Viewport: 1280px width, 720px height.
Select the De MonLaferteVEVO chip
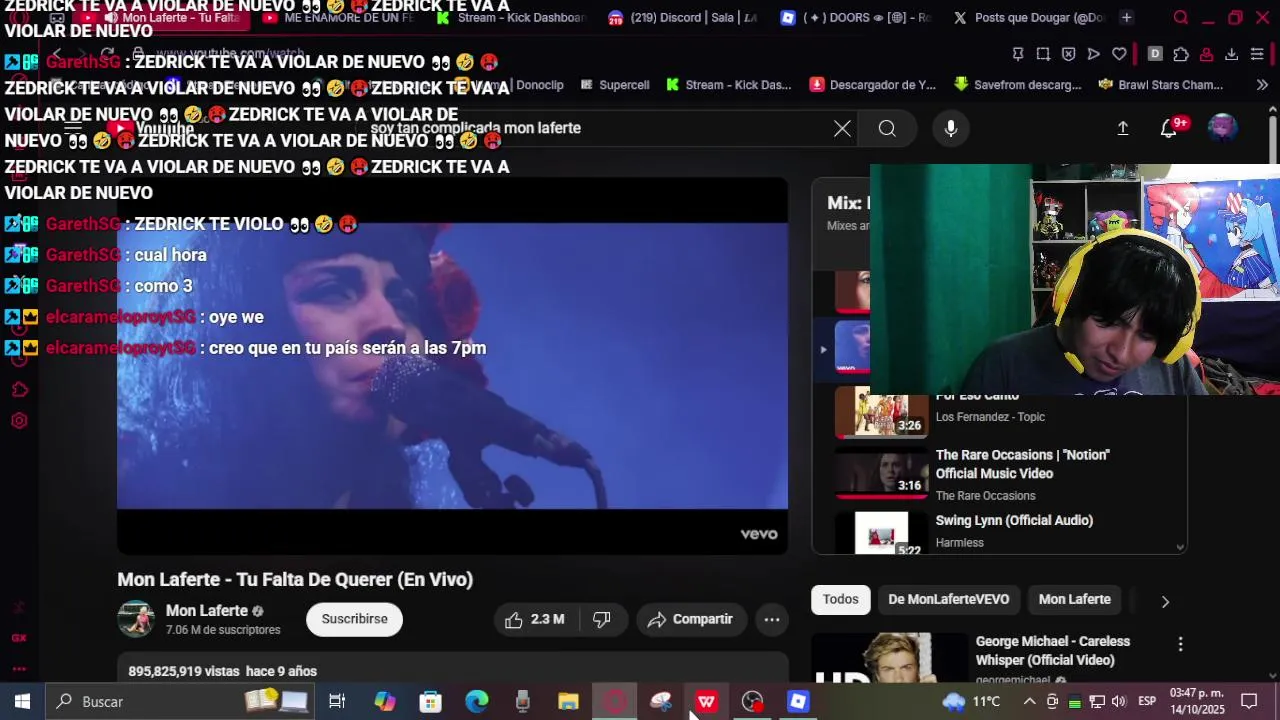point(948,600)
